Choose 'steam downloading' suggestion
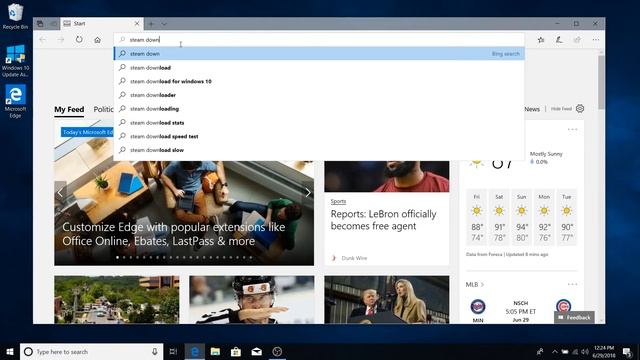This screenshot has width=640, height=360. [319, 109]
